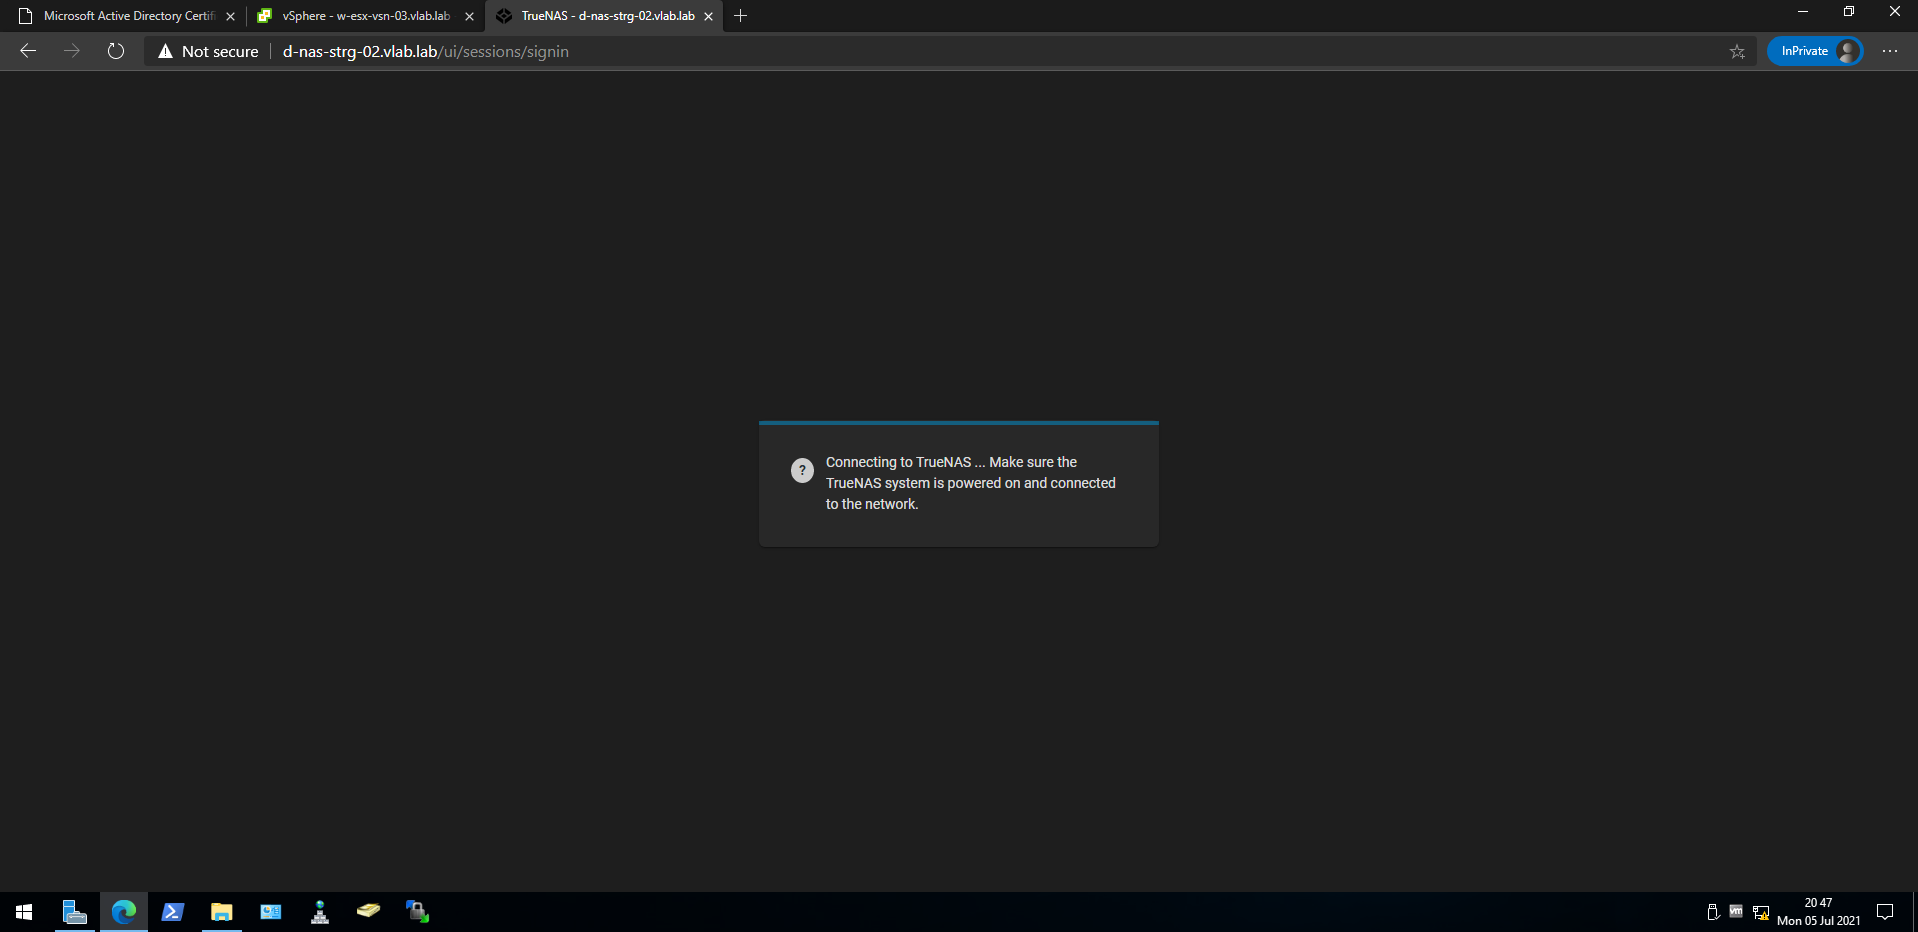Go forward to the next page
This screenshot has height=932, width=1918.
[x=72, y=51]
